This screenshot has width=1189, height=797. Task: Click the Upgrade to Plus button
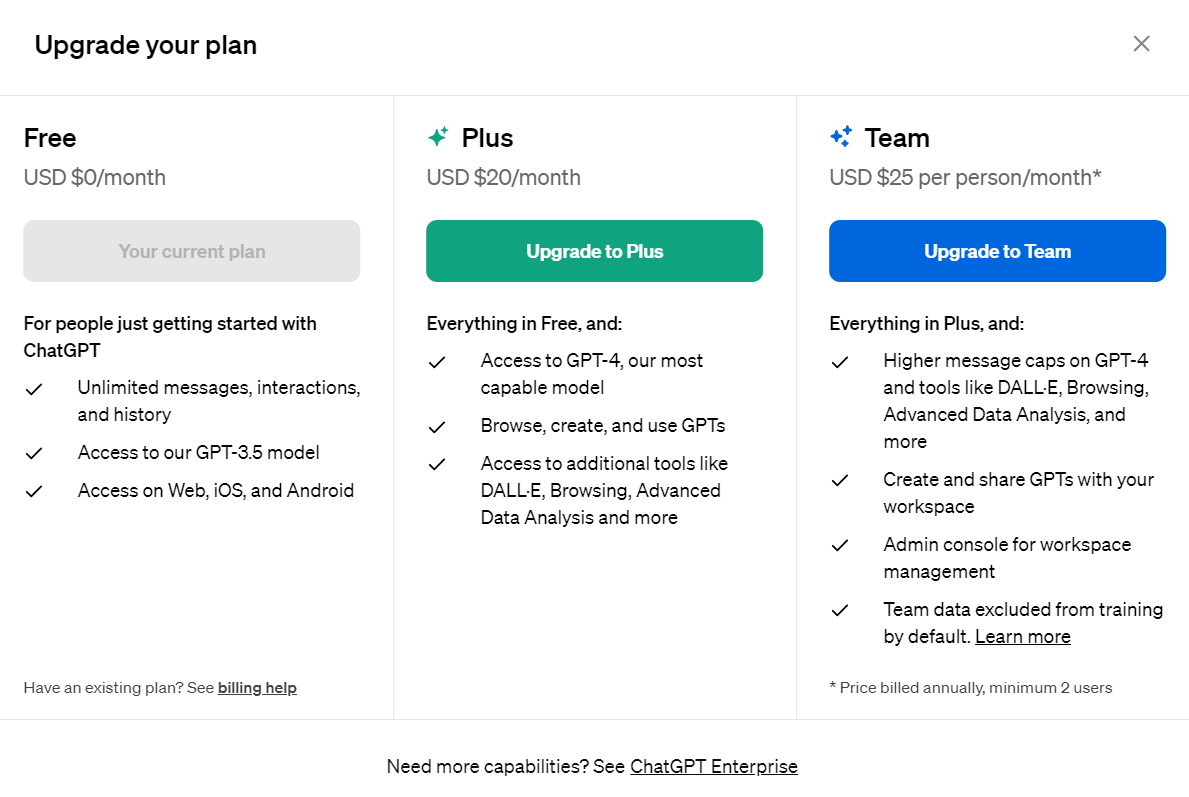pyautogui.click(x=594, y=251)
